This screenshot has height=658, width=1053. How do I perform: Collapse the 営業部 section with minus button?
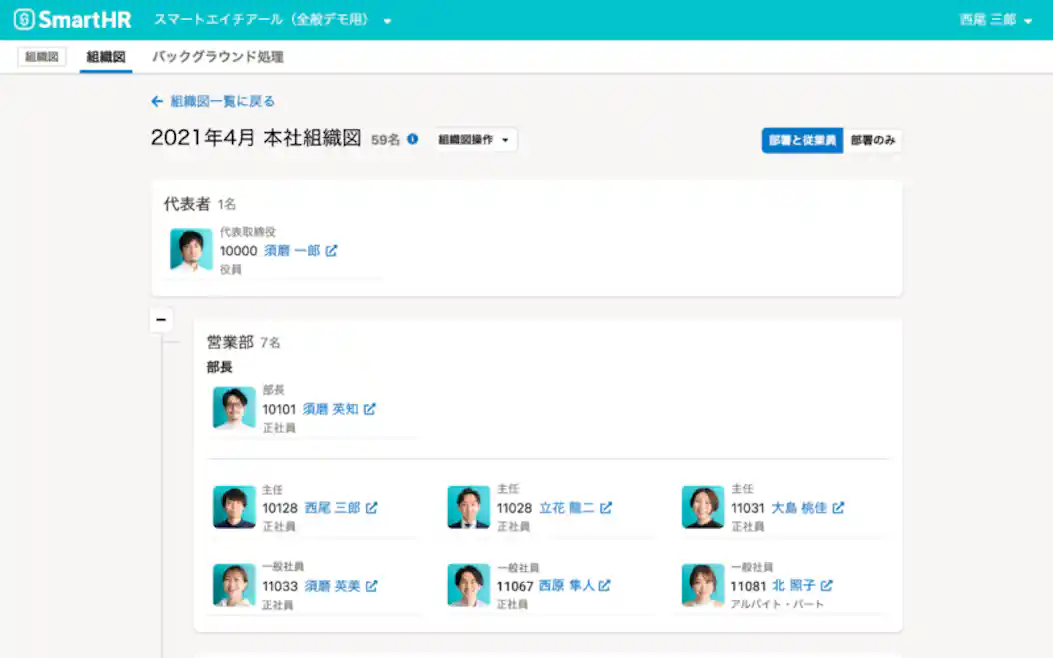tap(161, 319)
